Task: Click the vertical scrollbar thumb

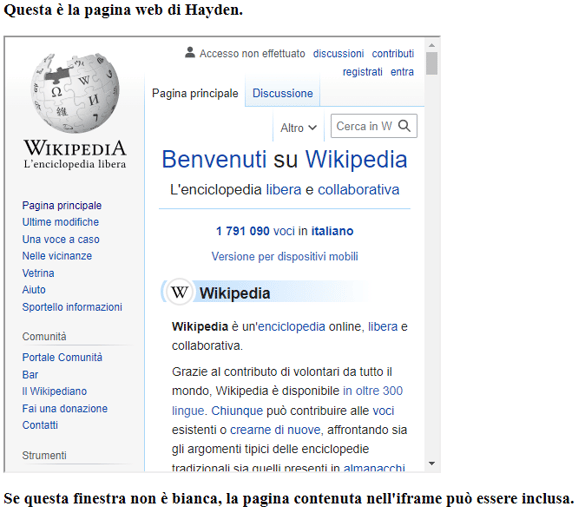Action: pyautogui.click(x=432, y=63)
